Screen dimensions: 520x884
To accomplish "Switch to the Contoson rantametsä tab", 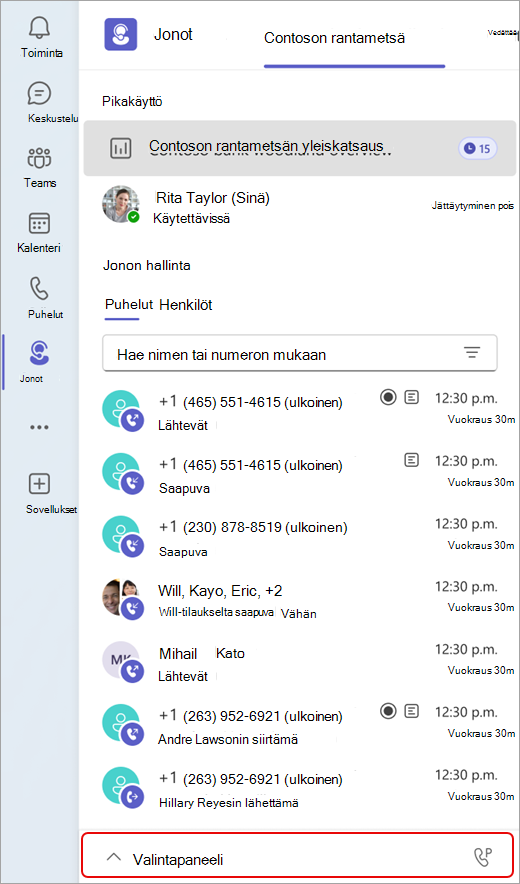I will [x=335, y=38].
